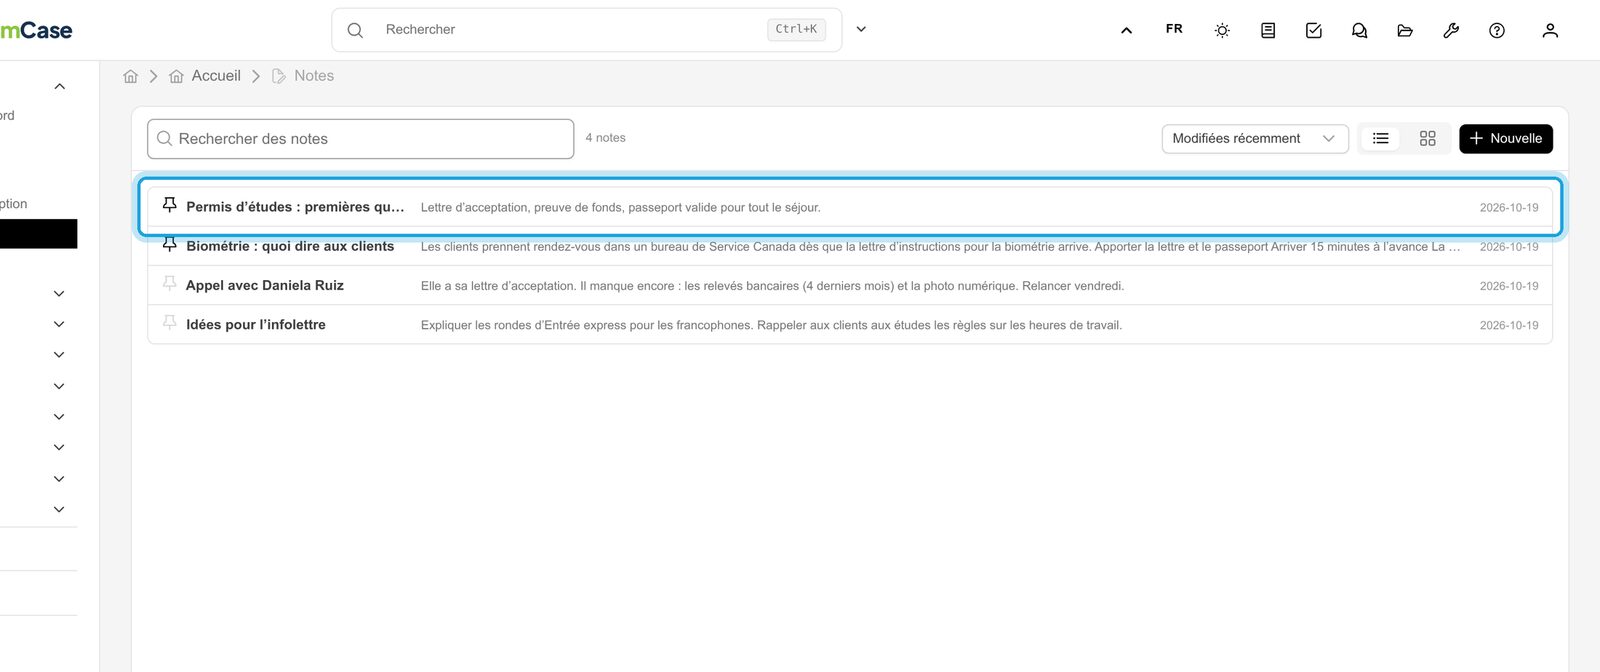Viewport: 1600px width, 672px height.
Task: Expand the chevron beside the top search bar
Action: (x=861, y=29)
